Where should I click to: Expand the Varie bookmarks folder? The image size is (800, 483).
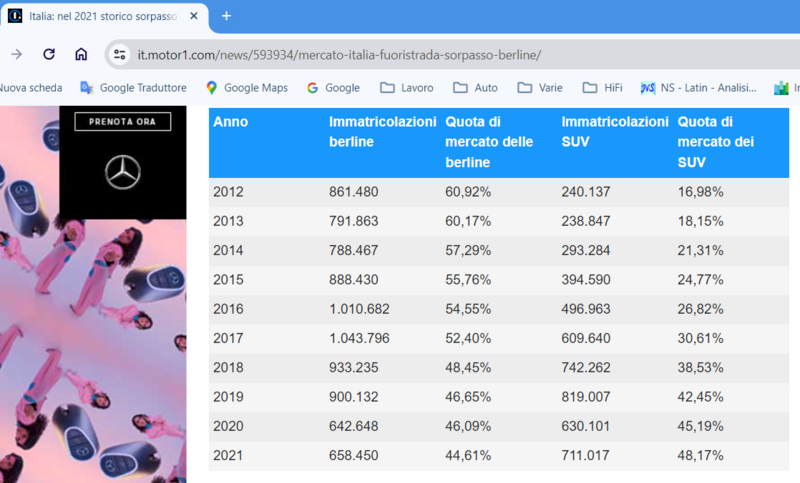(x=539, y=88)
